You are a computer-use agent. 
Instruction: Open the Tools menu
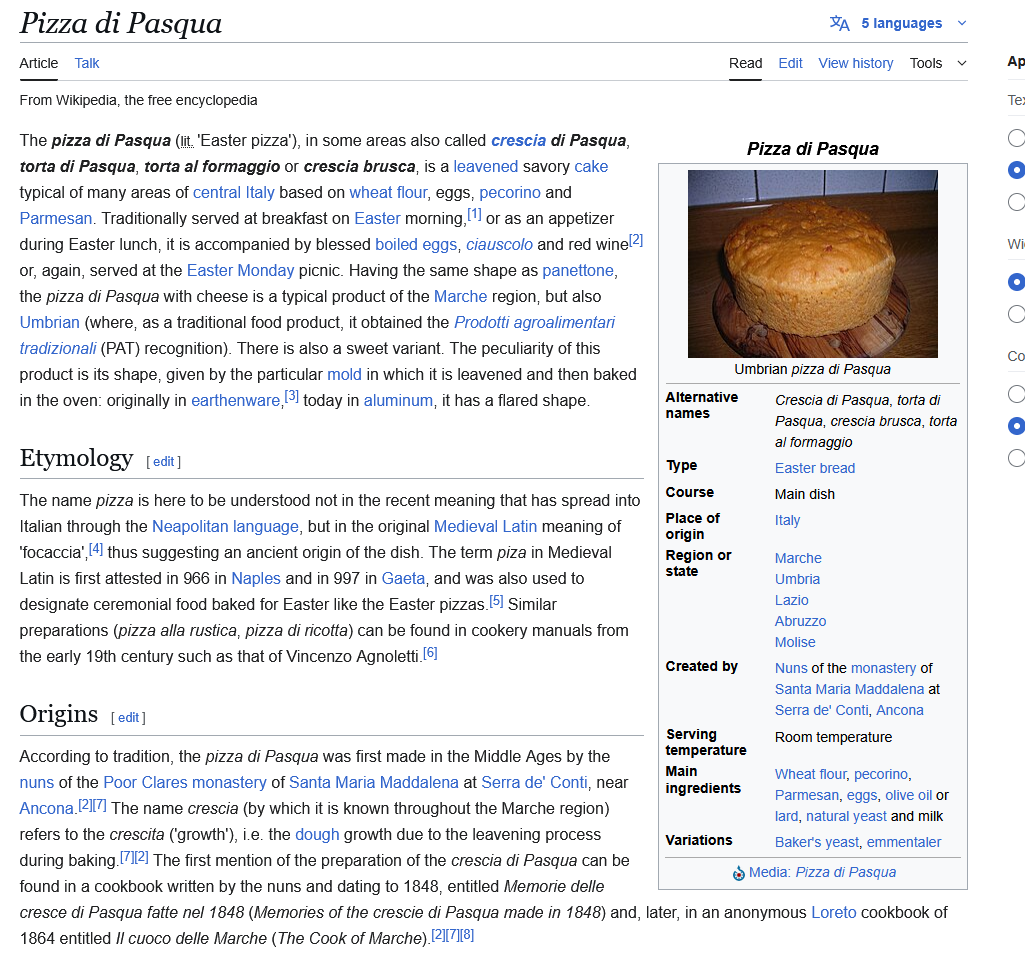(x=926, y=63)
